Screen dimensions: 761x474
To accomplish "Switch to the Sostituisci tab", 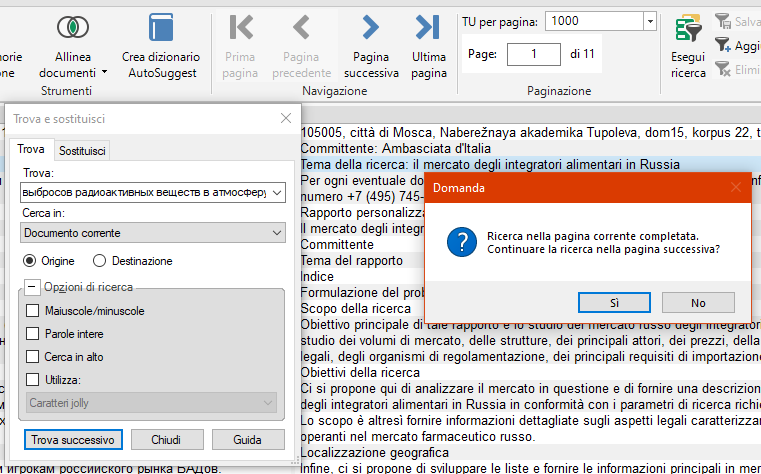I will tap(82, 151).
